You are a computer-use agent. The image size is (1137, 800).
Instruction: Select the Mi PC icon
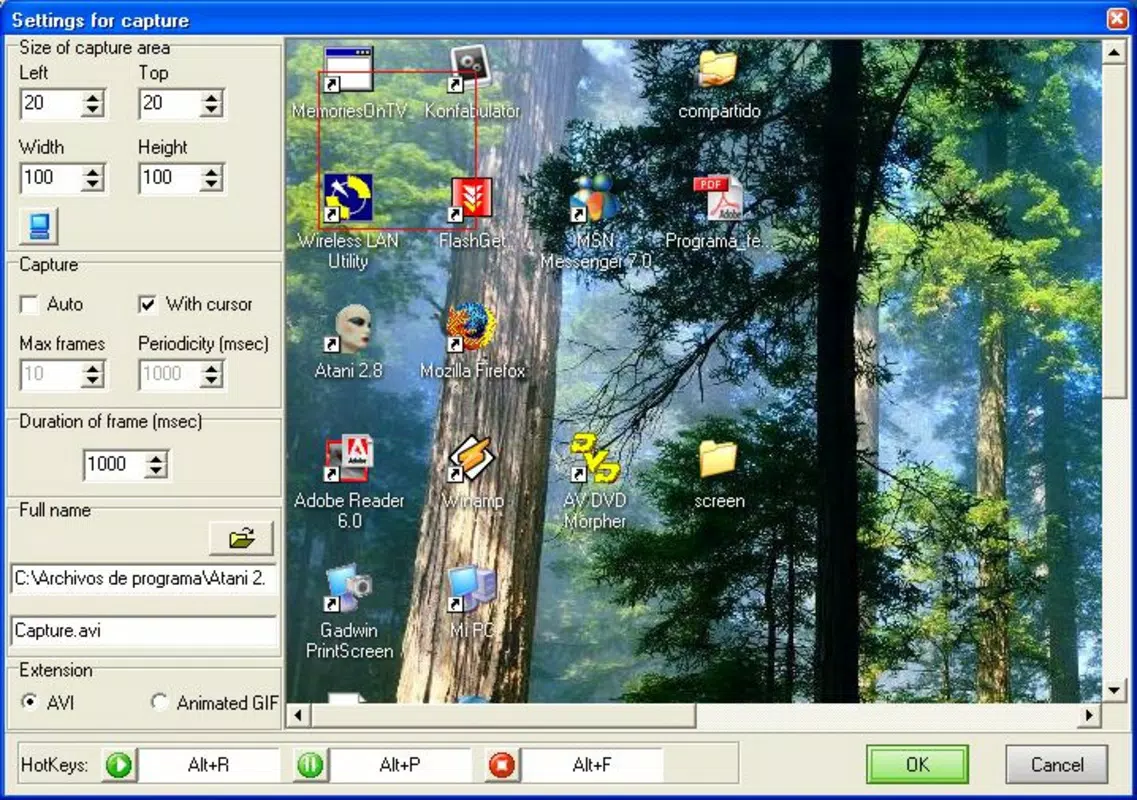pos(471,589)
